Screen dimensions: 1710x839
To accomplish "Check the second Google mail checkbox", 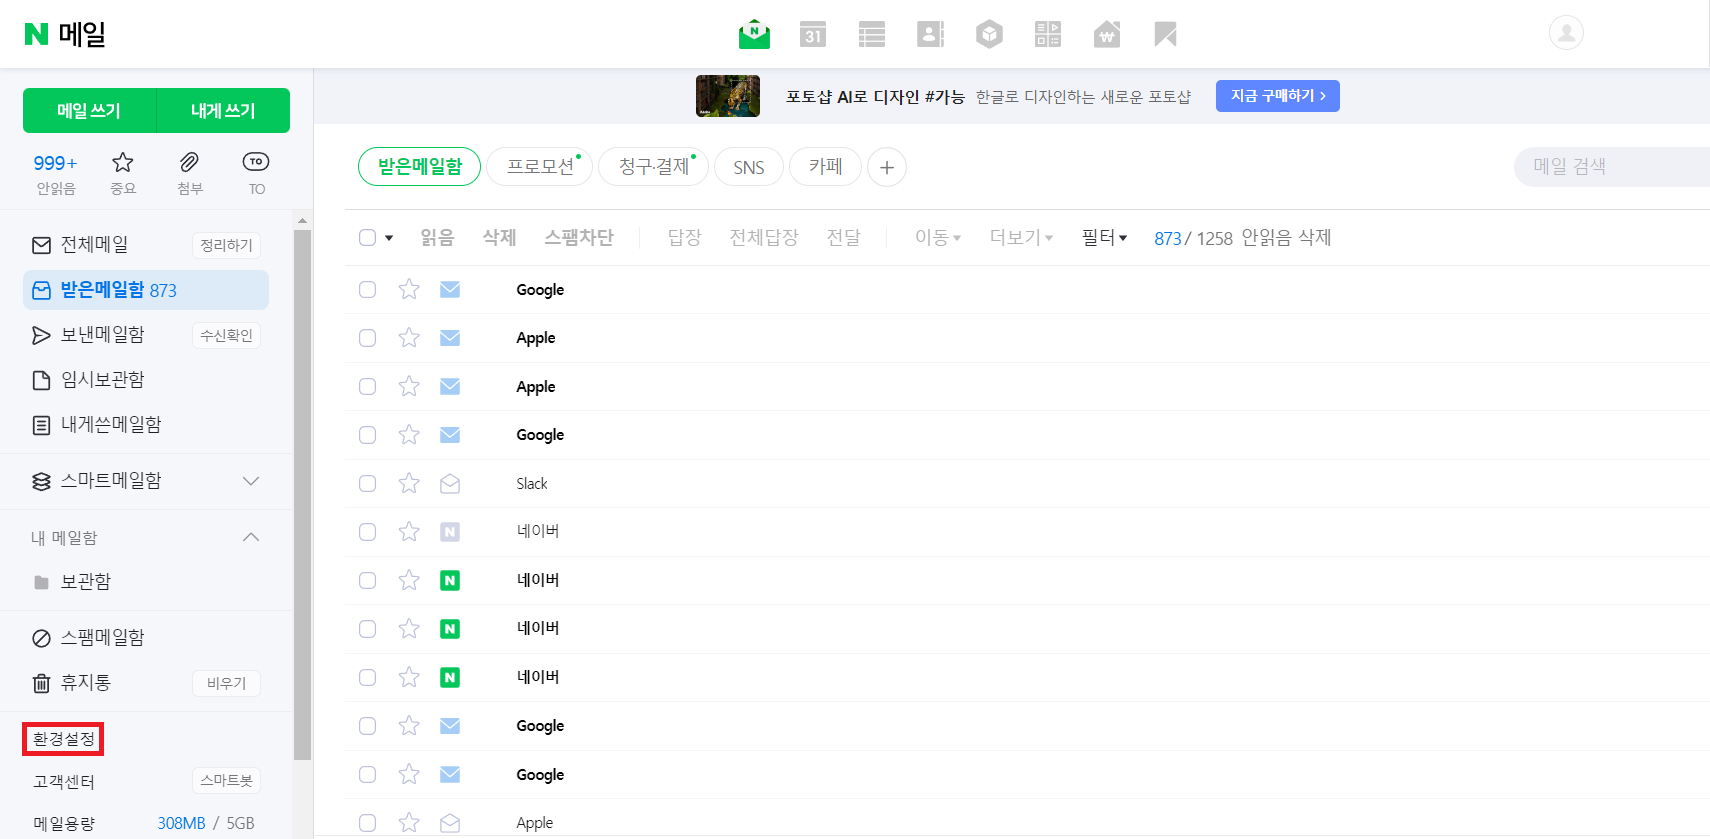I will click(x=367, y=435).
